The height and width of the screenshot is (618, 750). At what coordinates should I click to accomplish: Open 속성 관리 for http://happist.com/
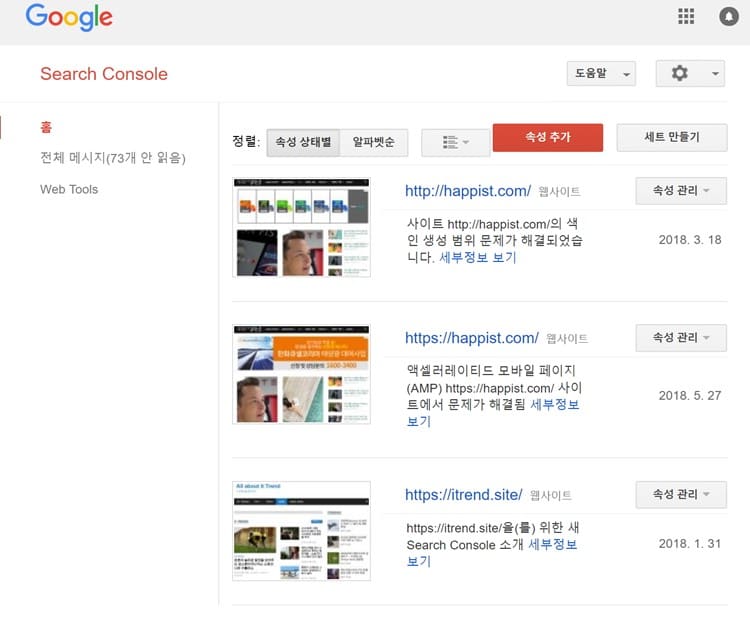coord(681,191)
